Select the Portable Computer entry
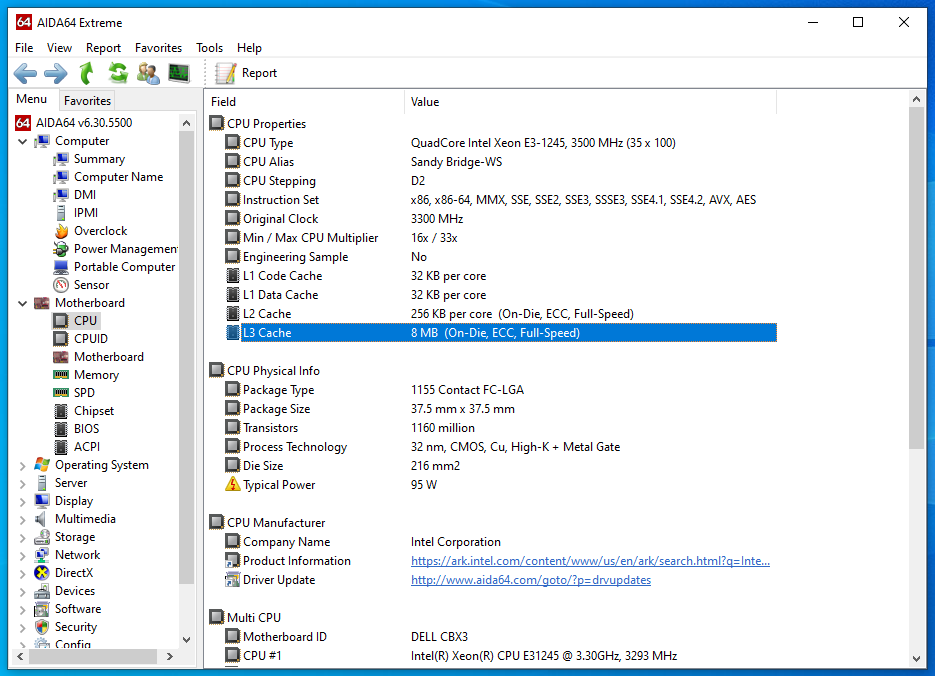 124,267
